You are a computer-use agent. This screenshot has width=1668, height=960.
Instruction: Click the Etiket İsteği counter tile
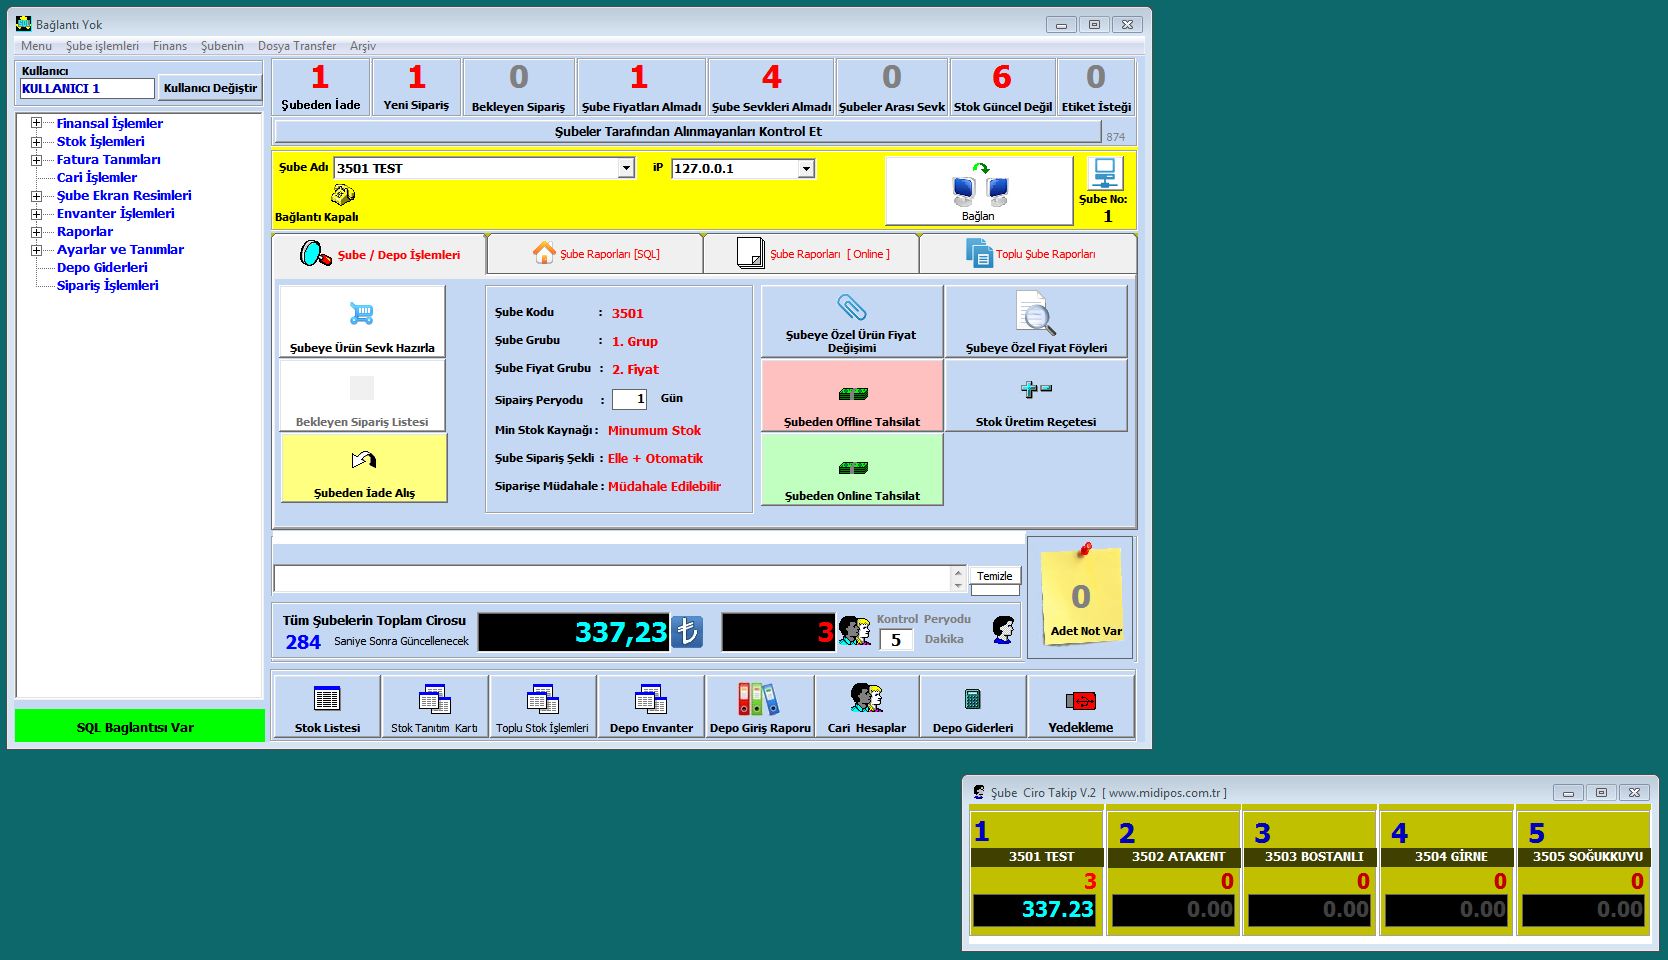pyautogui.click(x=1096, y=87)
